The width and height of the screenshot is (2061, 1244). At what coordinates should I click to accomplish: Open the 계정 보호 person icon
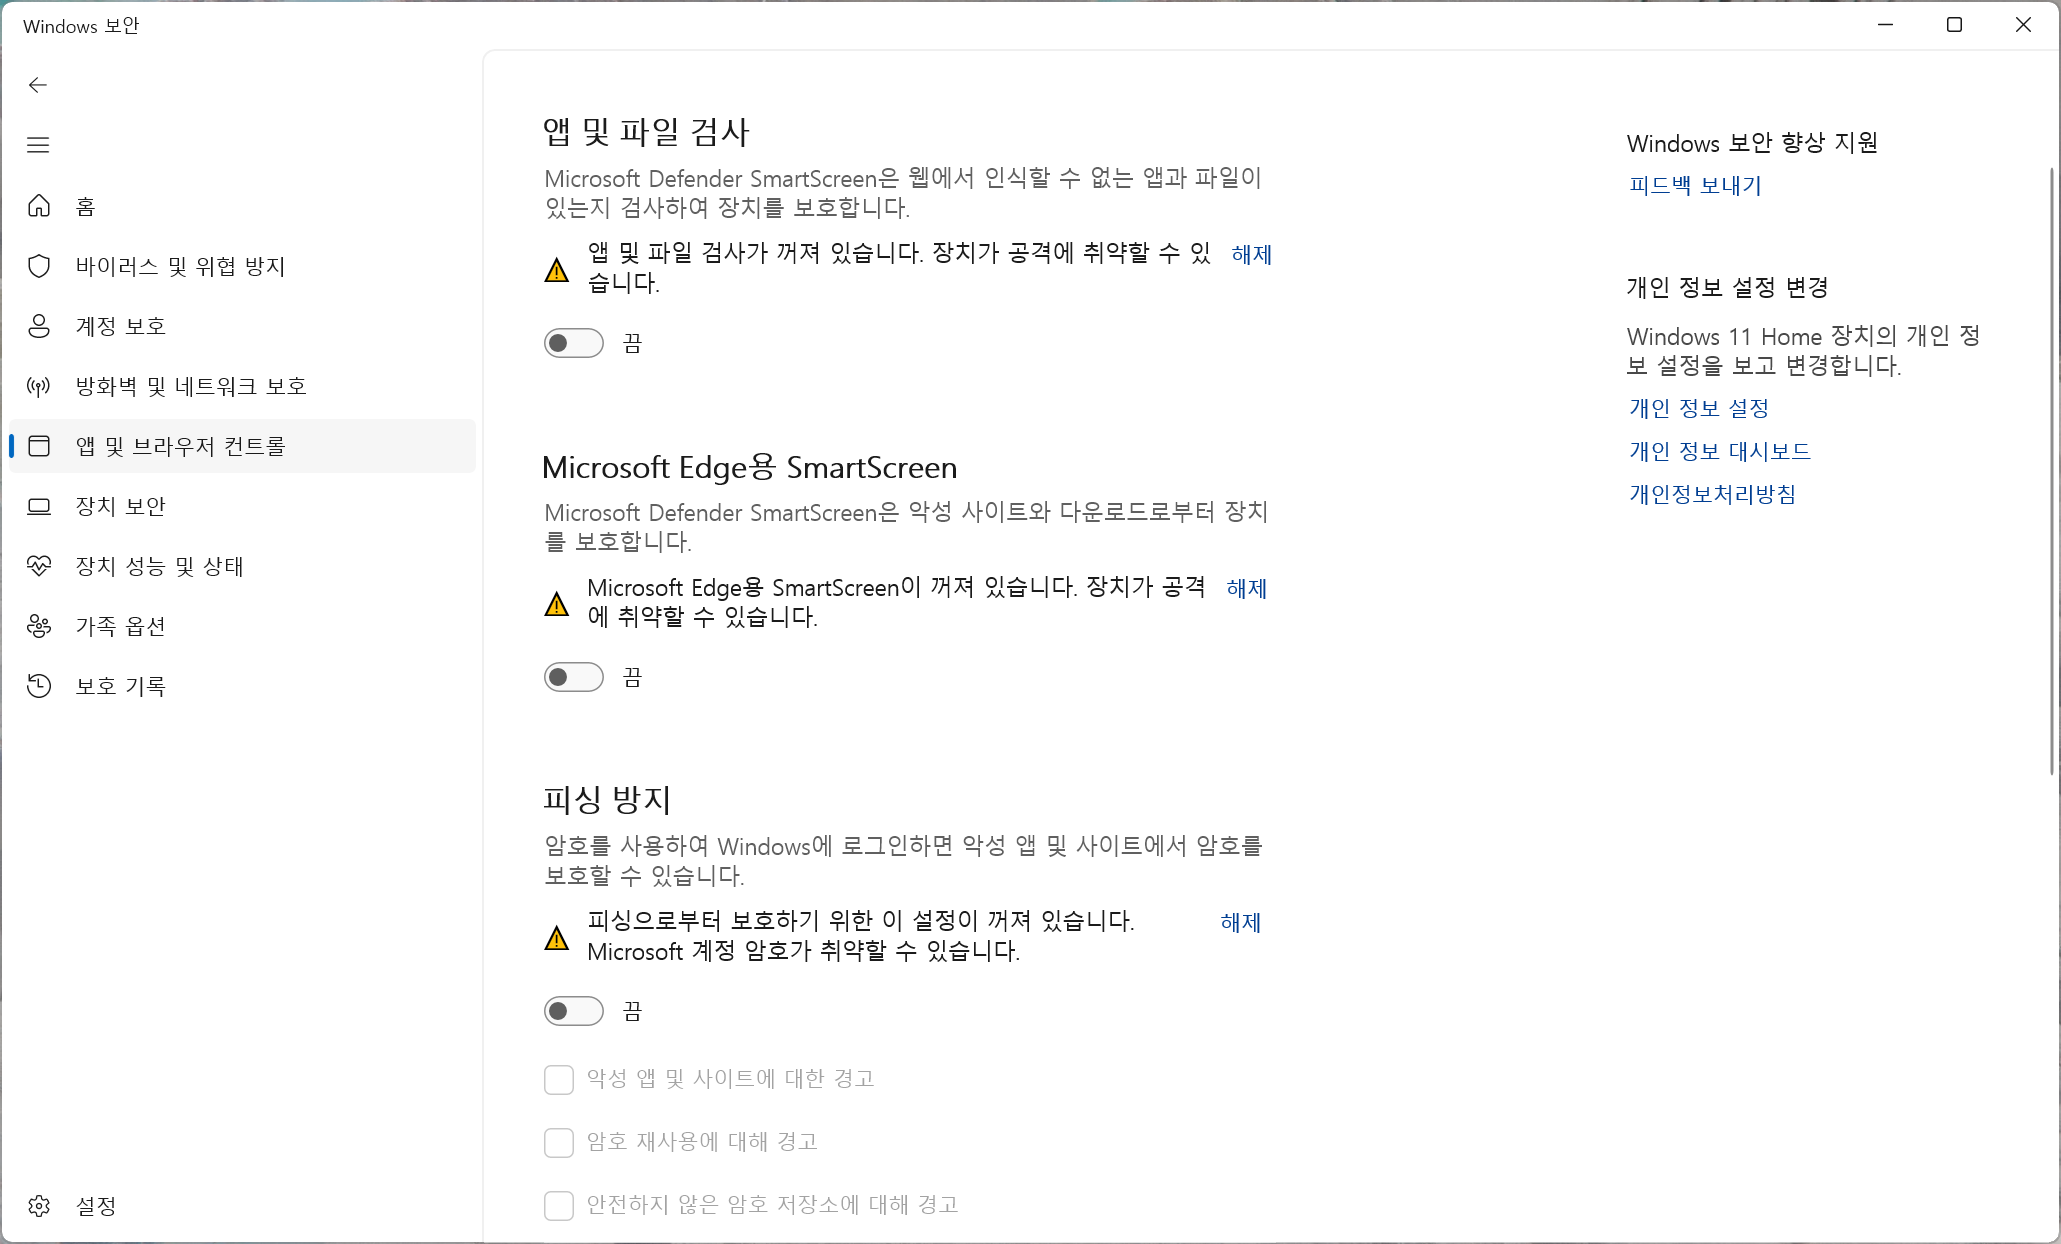[x=39, y=326]
